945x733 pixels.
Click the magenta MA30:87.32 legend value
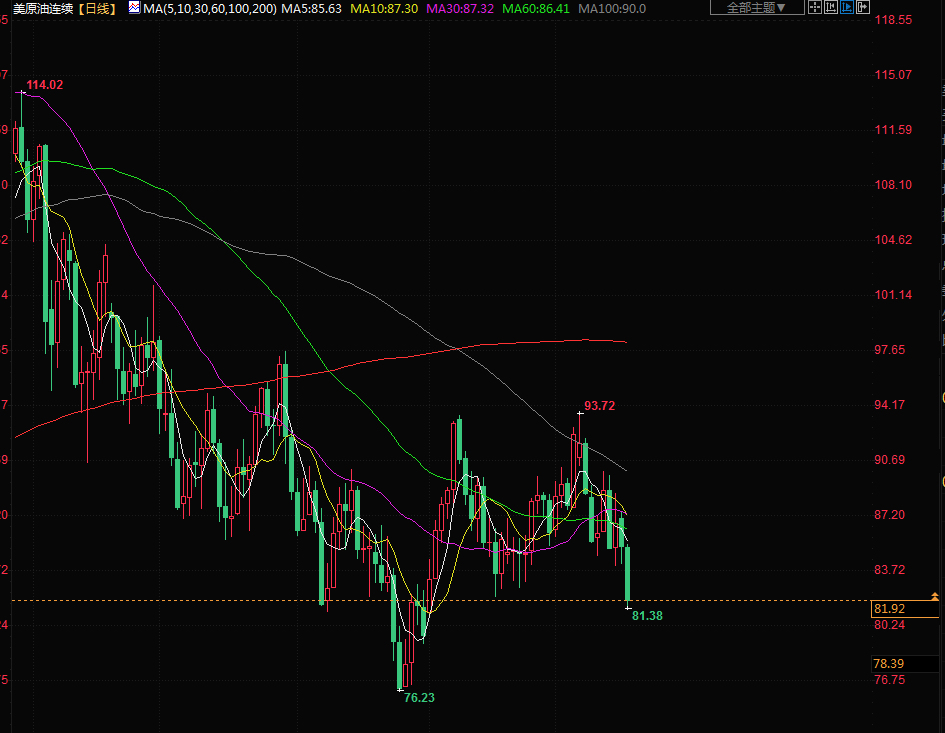460,8
